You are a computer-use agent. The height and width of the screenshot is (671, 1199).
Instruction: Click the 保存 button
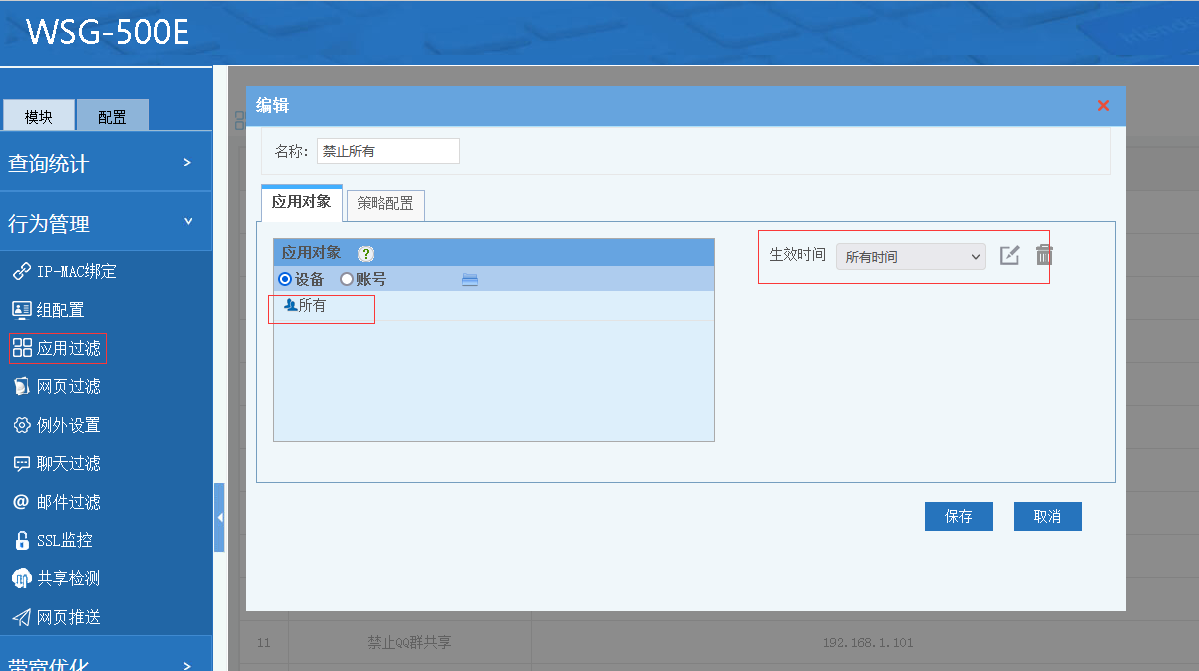[x=958, y=516]
